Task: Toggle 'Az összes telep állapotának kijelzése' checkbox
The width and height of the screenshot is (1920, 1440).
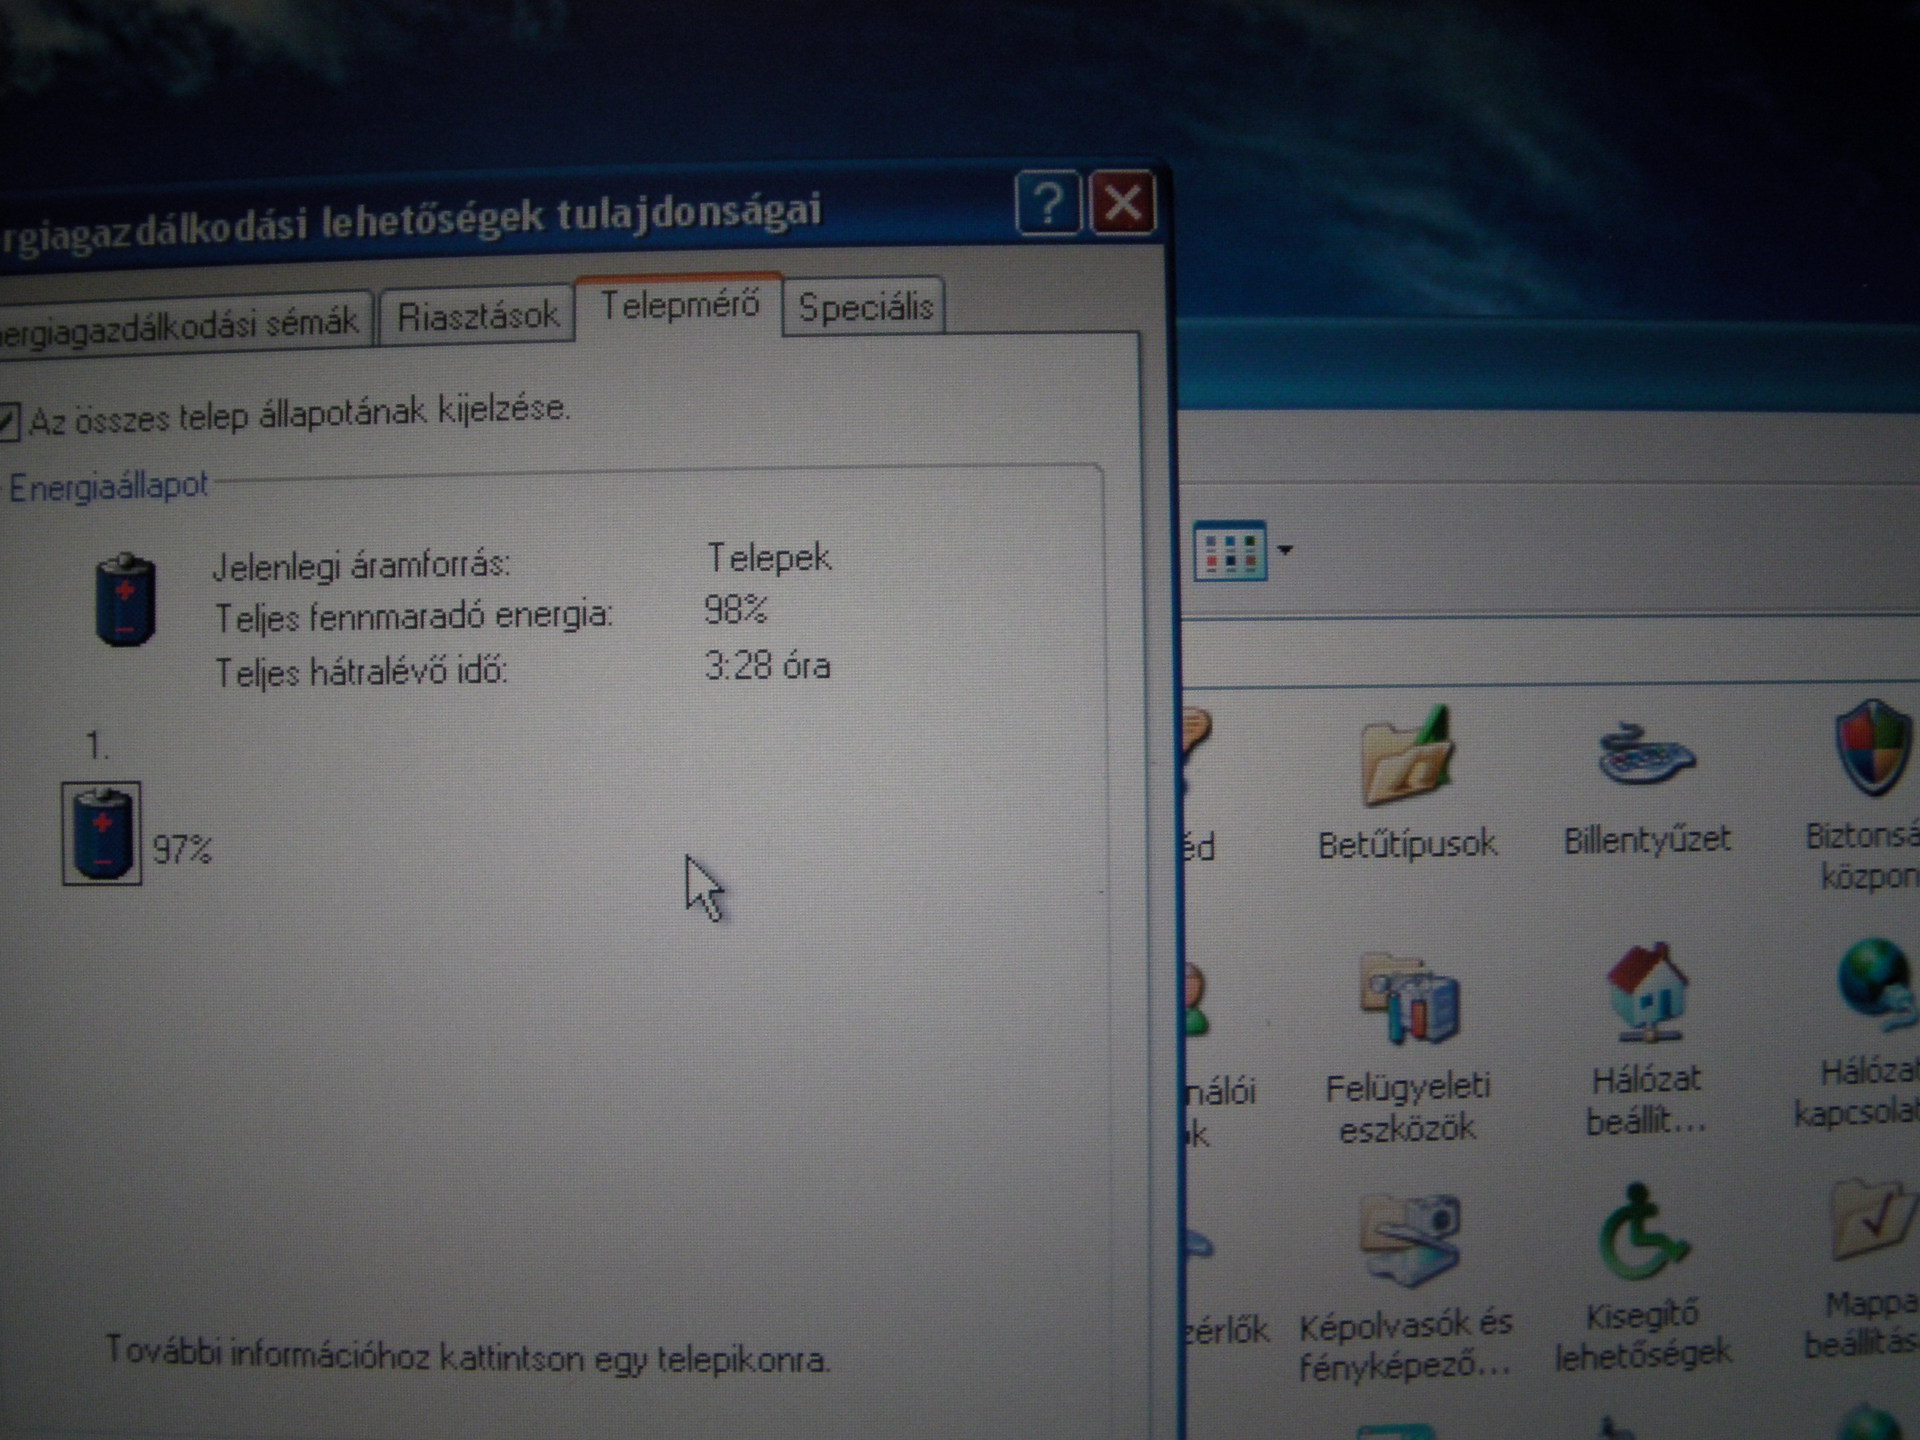Action: tap(8, 420)
